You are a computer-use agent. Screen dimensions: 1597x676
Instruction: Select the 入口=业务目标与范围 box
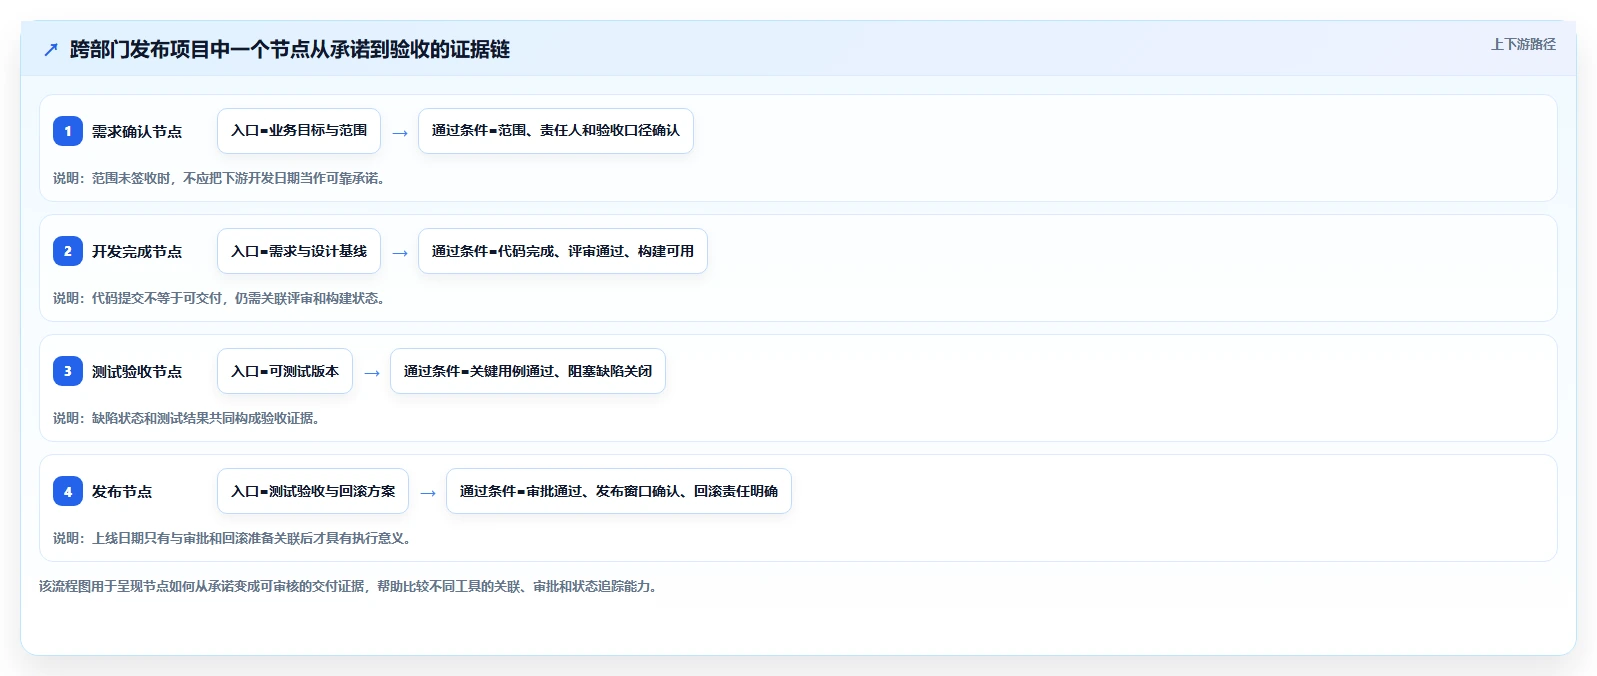(x=299, y=131)
